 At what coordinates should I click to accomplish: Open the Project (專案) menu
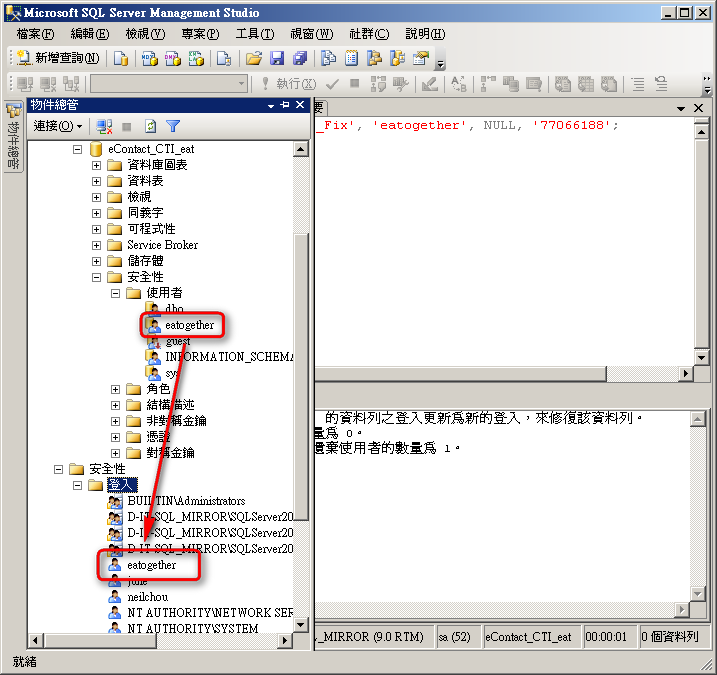[200, 34]
